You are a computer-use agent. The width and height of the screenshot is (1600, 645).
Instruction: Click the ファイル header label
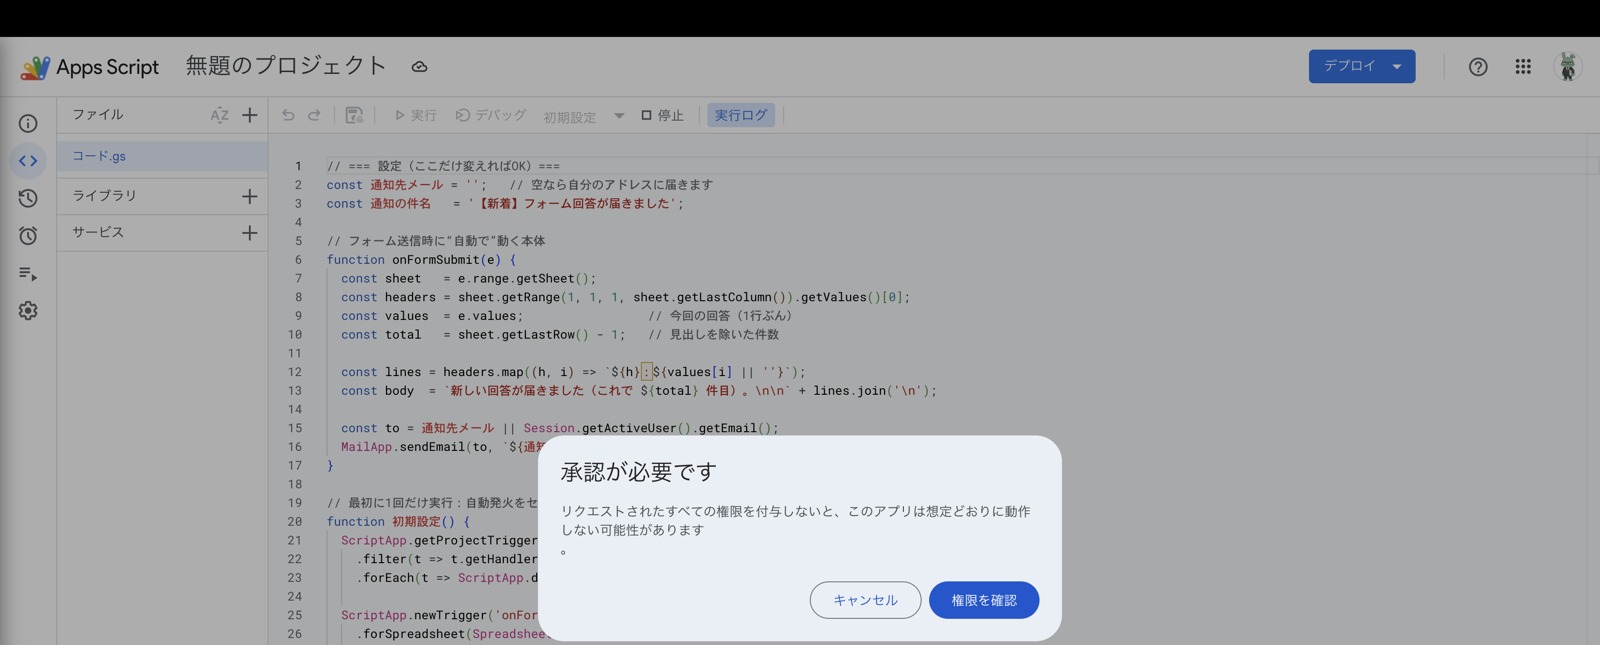pos(98,115)
